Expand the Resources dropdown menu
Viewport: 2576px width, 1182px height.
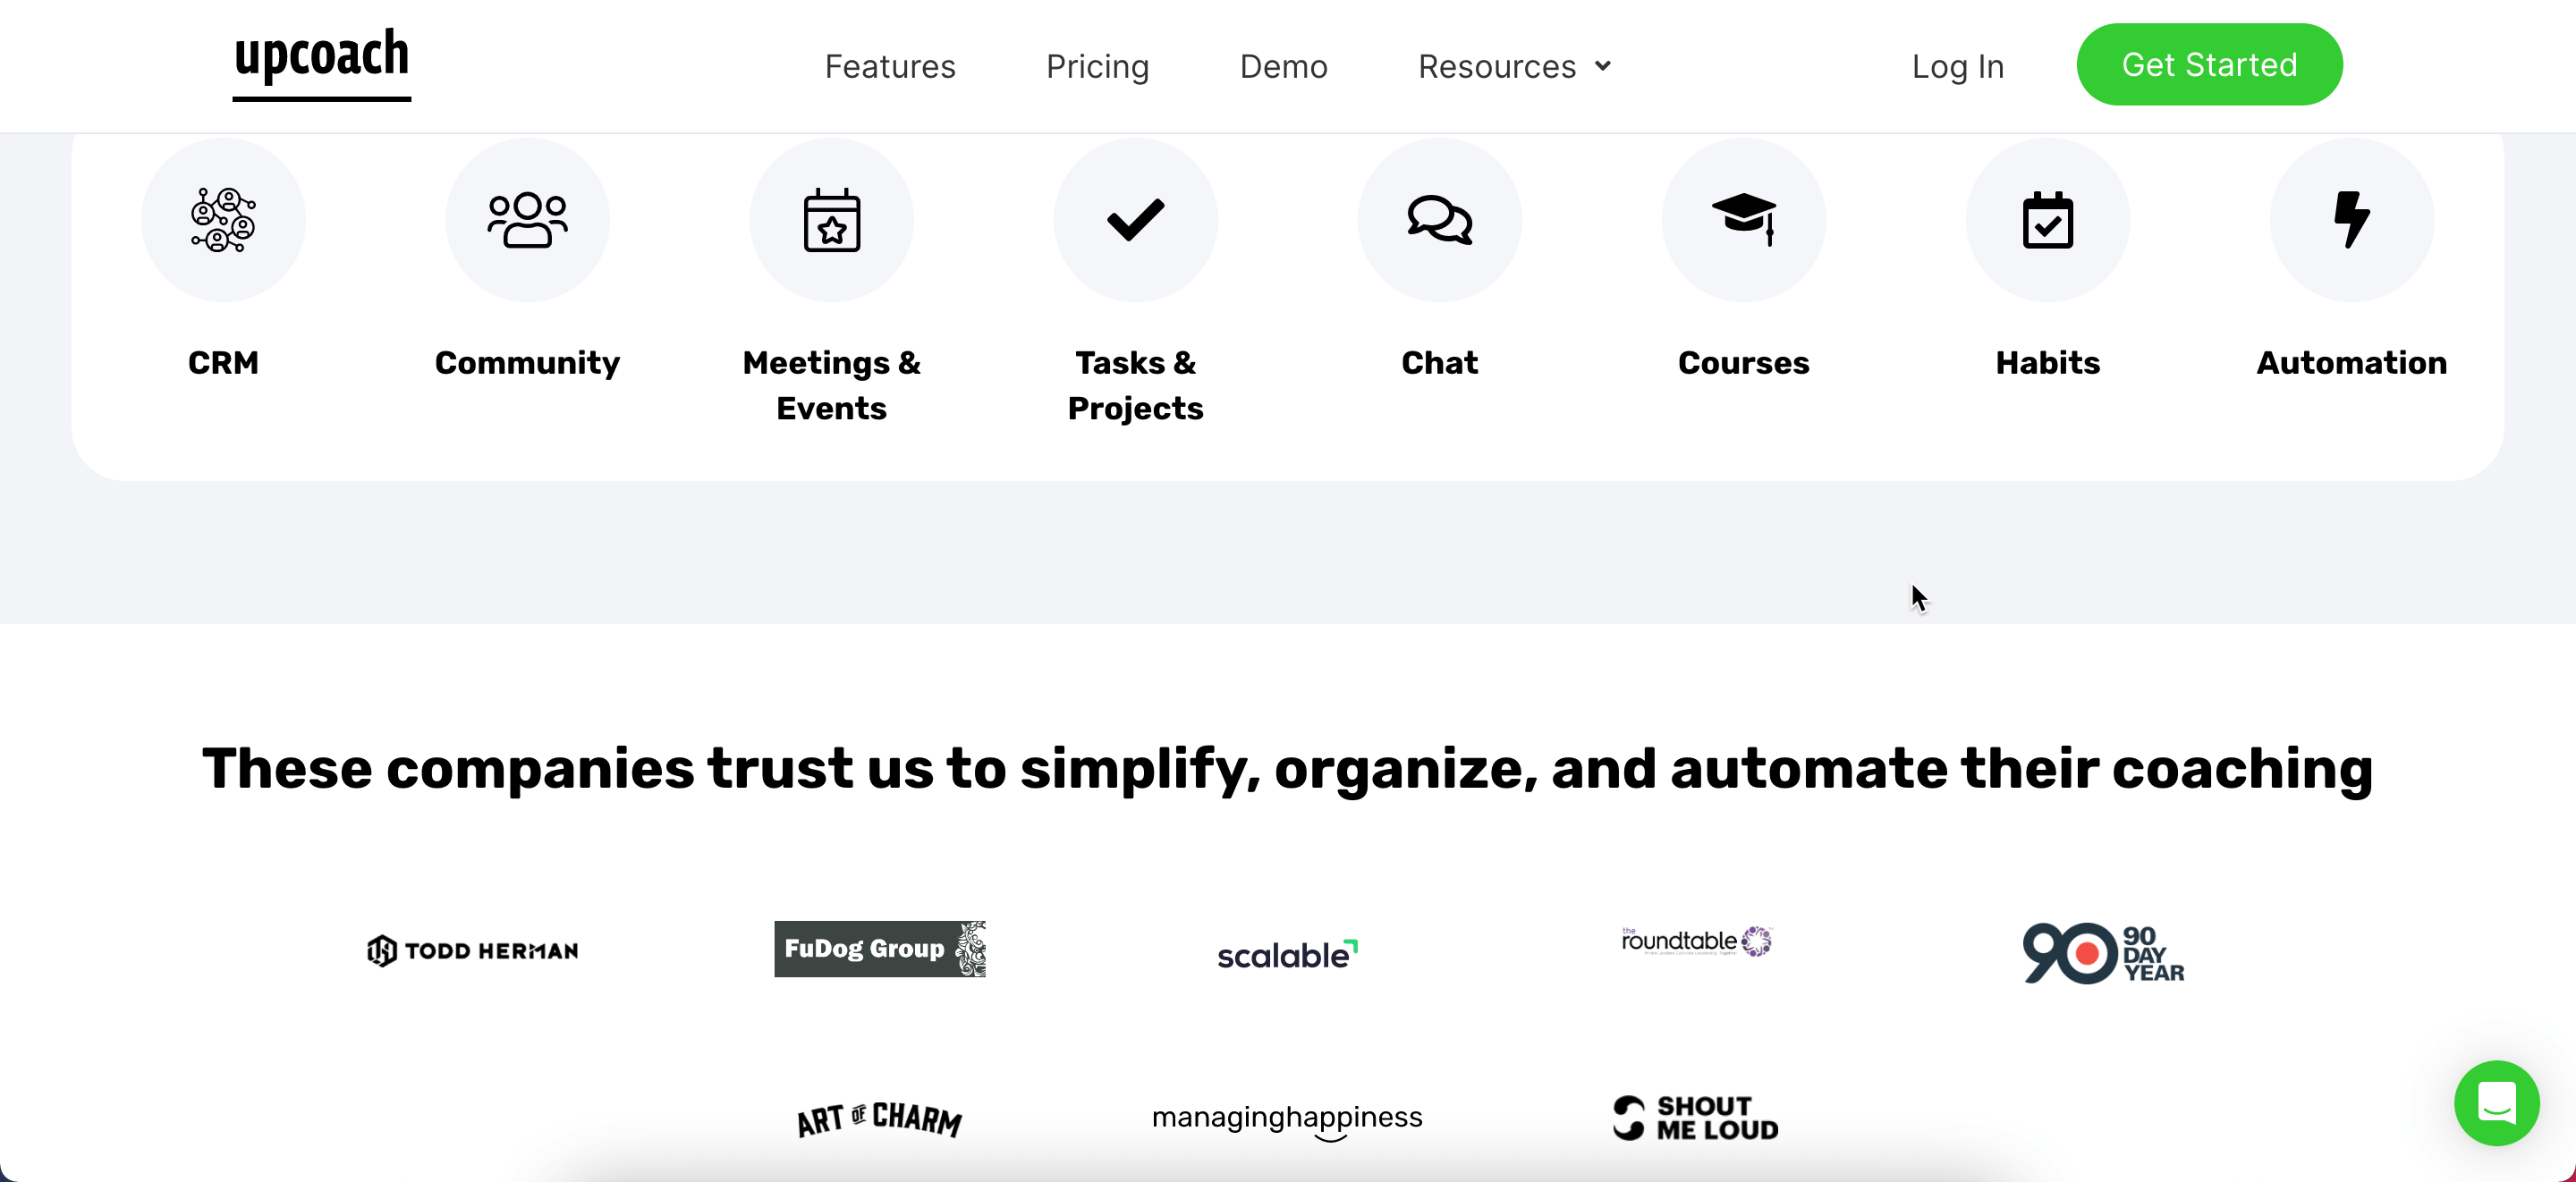(x=1514, y=66)
